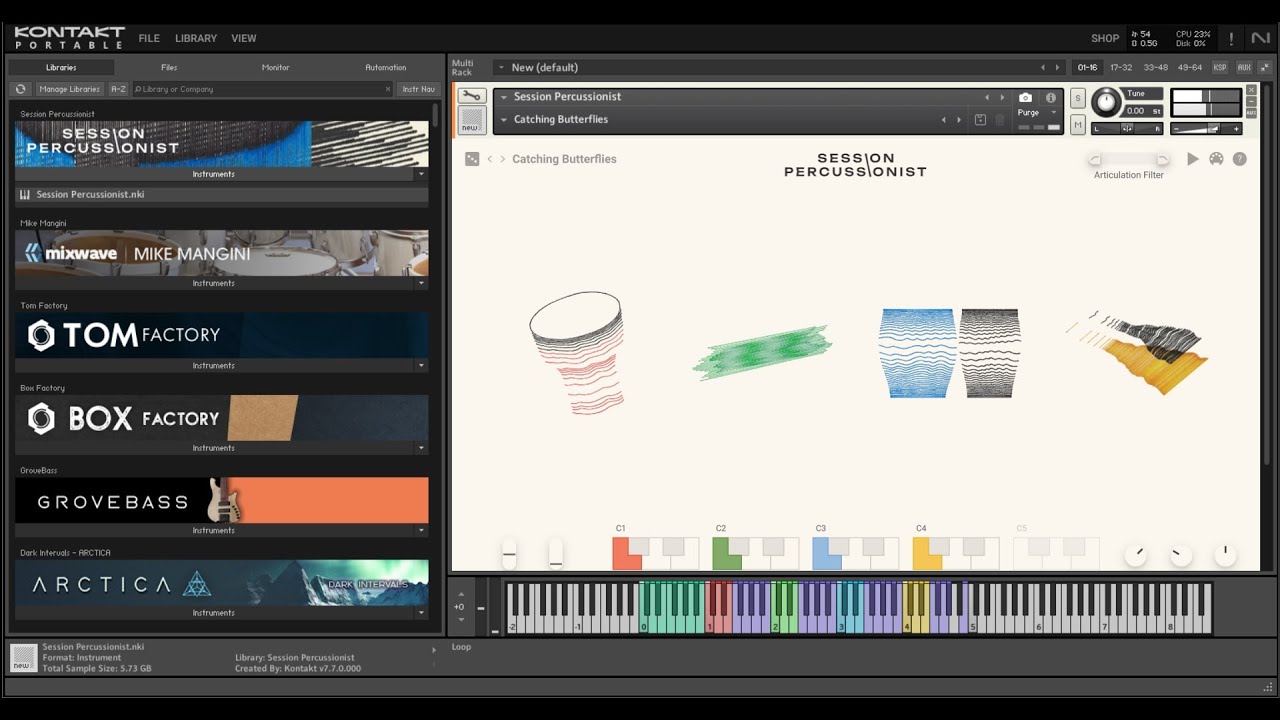Open the Catching Butterflies snapshot dropdown

tap(504, 120)
